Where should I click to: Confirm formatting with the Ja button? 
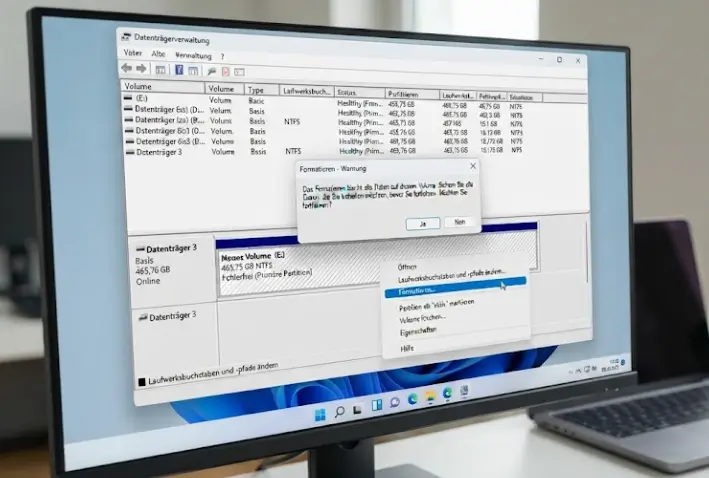[423, 224]
